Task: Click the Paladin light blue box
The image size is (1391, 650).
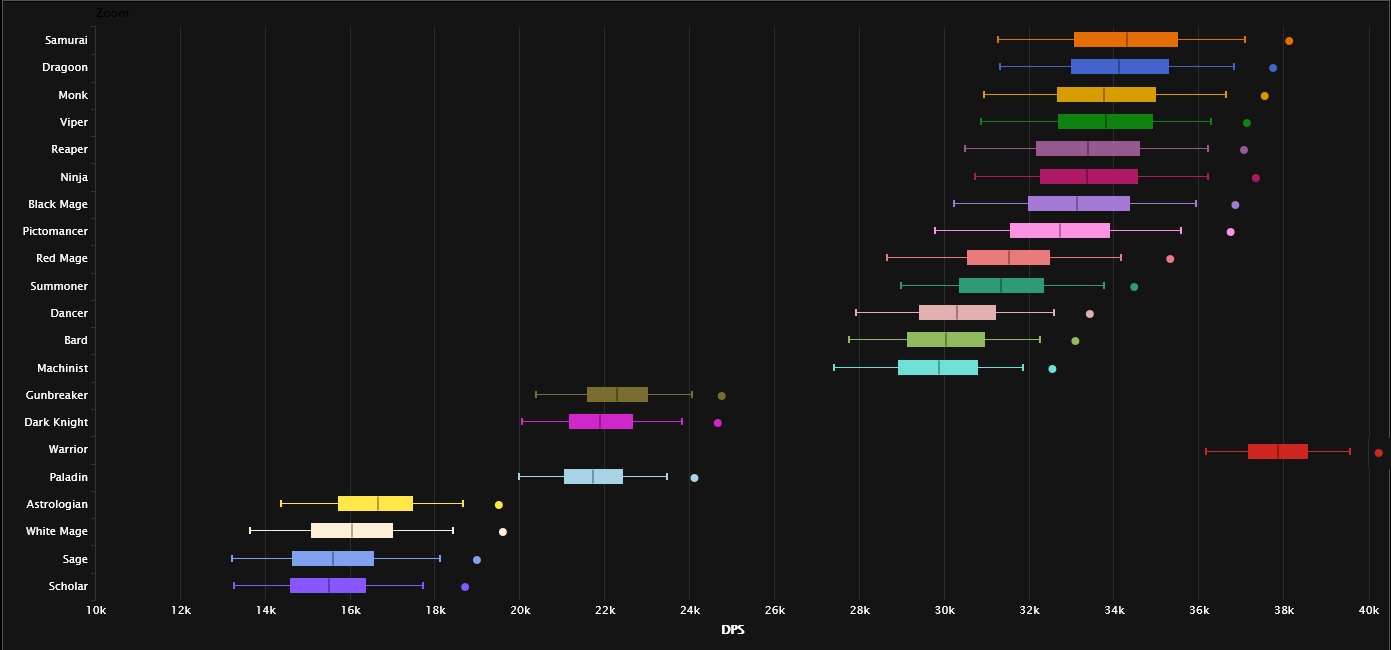Action: [593, 477]
